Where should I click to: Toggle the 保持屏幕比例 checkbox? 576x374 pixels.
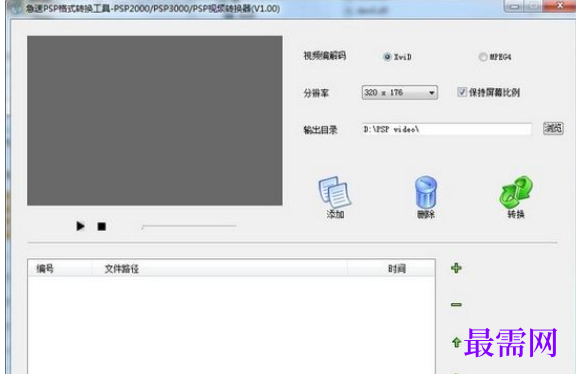click(462, 92)
